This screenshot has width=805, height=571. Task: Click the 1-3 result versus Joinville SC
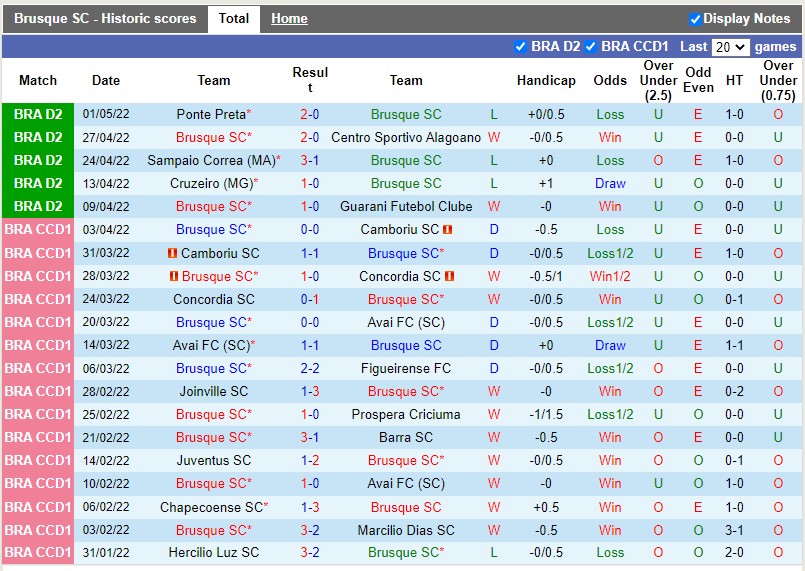pyautogui.click(x=310, y=391)
